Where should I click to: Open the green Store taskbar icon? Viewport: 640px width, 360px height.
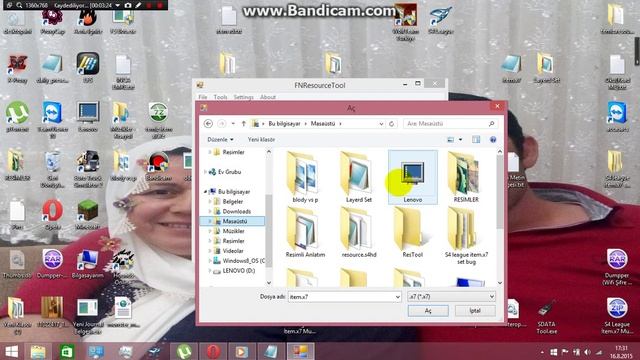67,351
